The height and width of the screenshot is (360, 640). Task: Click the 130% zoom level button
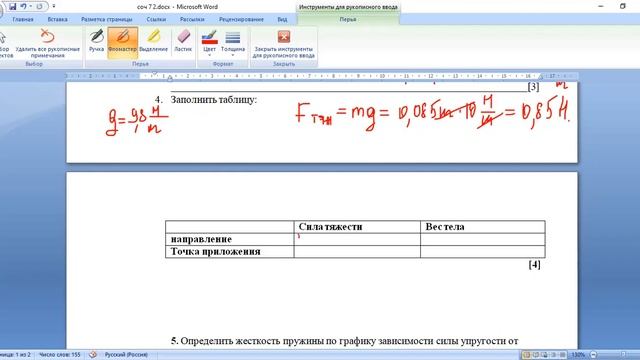tap(578, 355)
